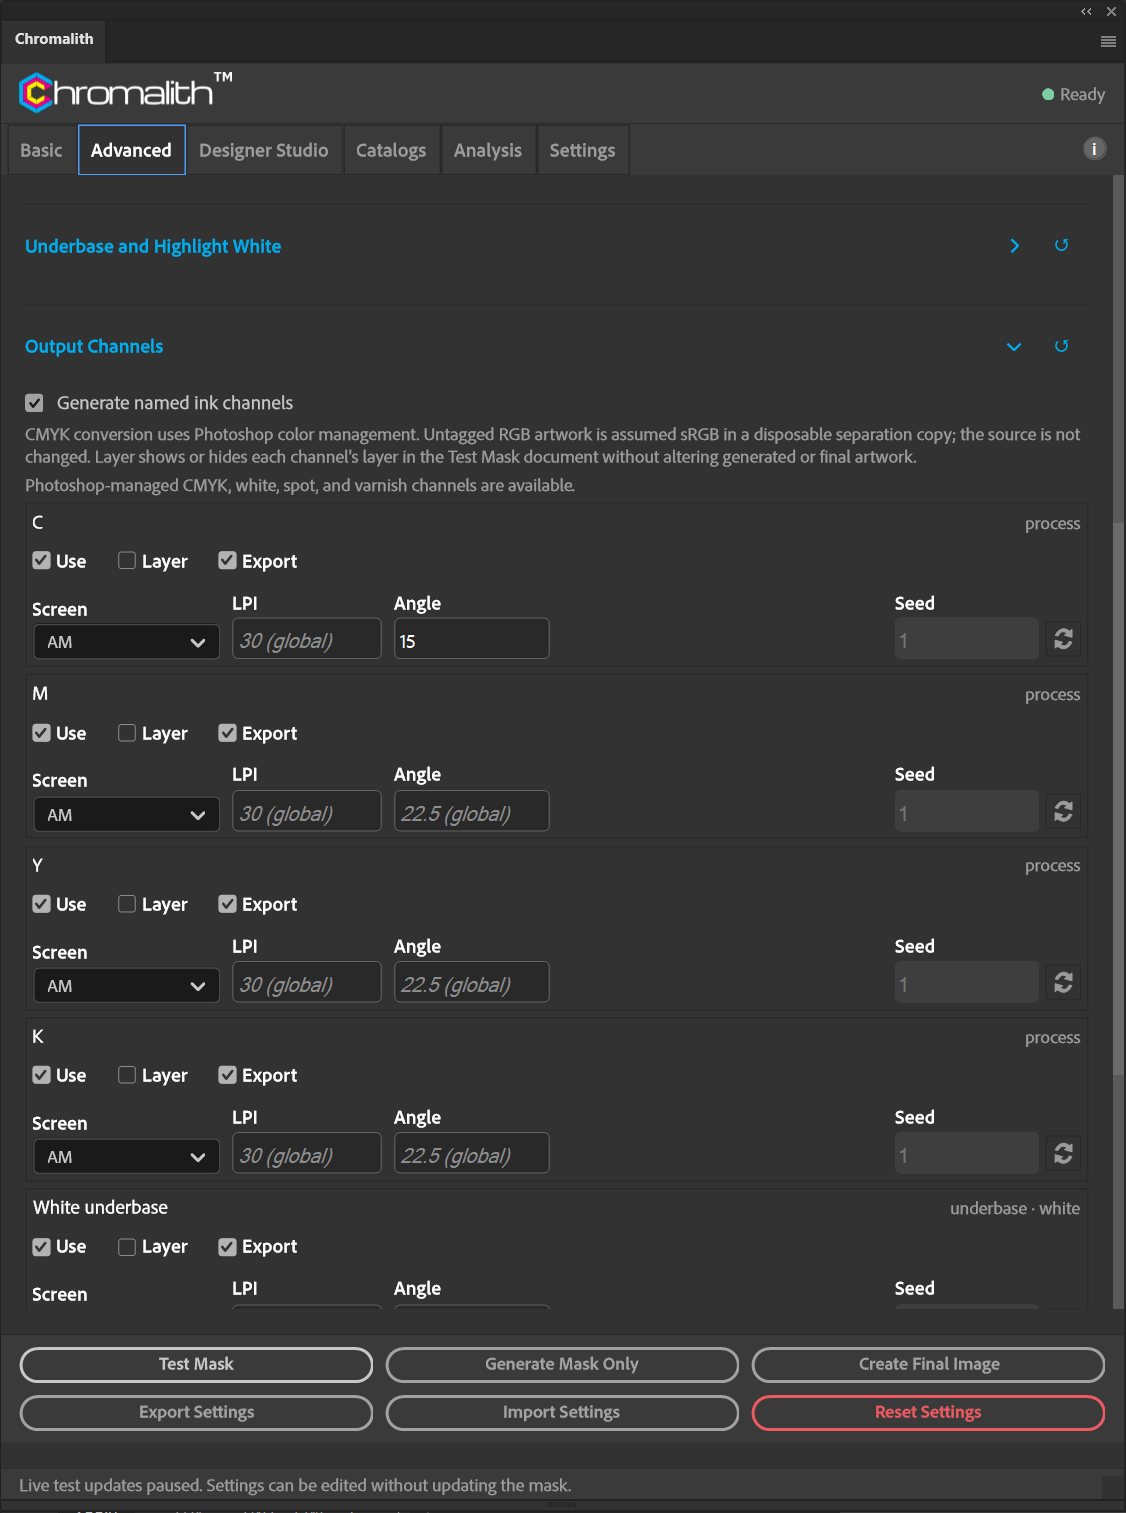Click the Seed field for channel K
Screen dimensions: 1126x1513
(x=967, y=1153)
